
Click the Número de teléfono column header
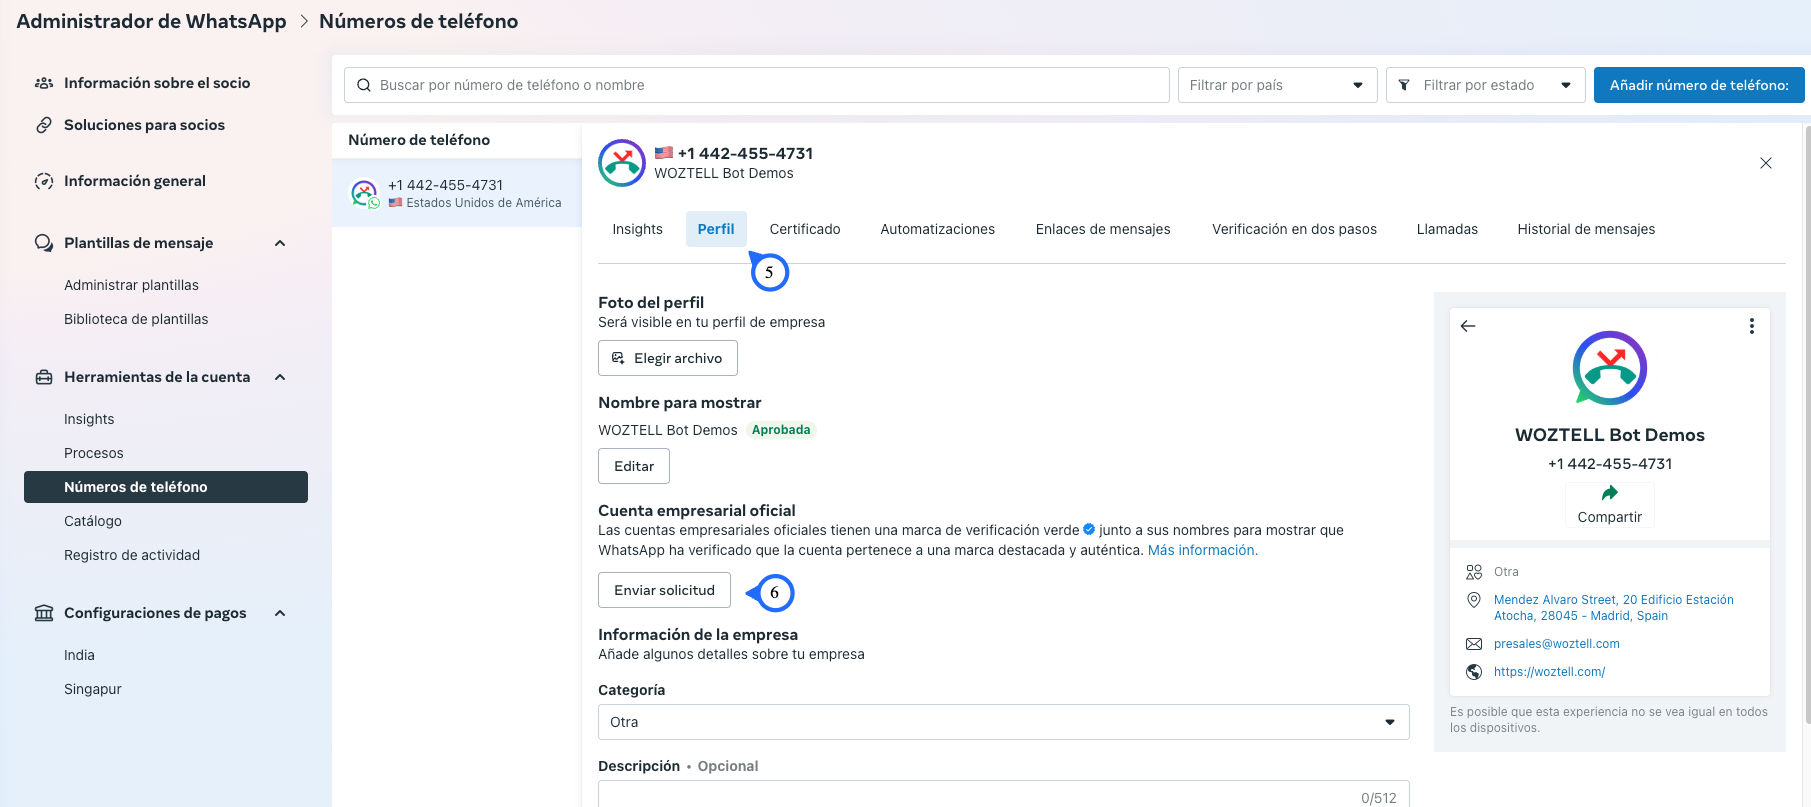coord(419,140)
